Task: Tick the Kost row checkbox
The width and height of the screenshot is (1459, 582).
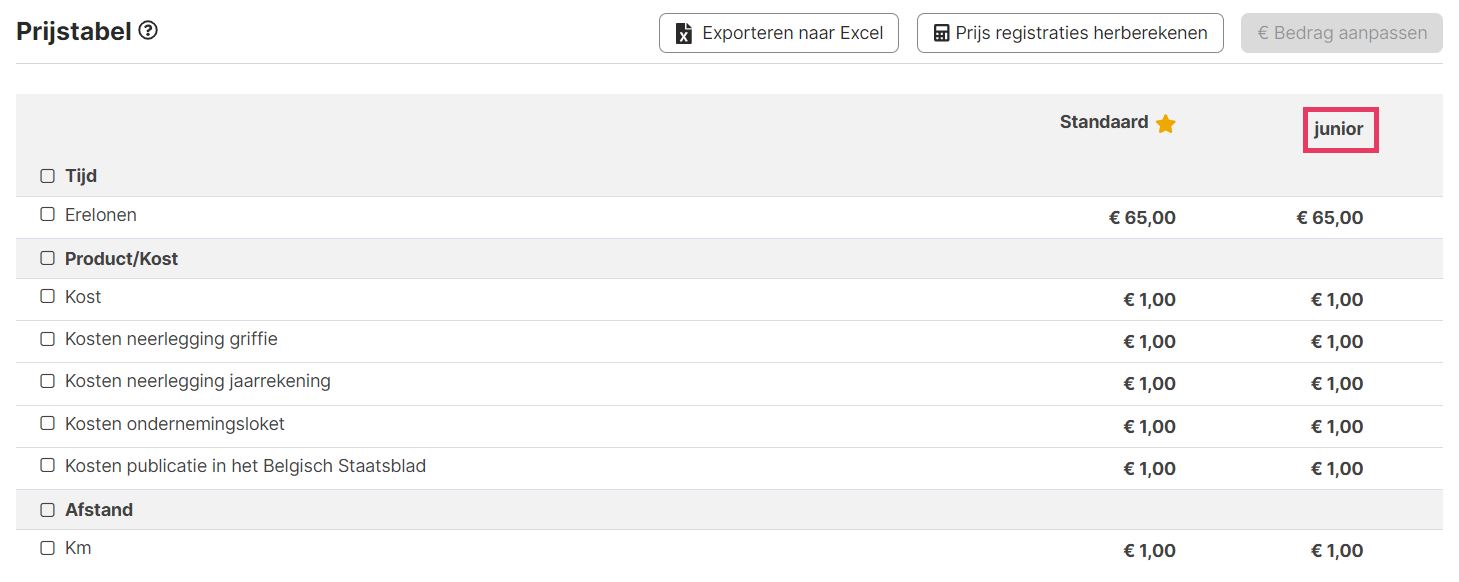Action: [47, 296]
